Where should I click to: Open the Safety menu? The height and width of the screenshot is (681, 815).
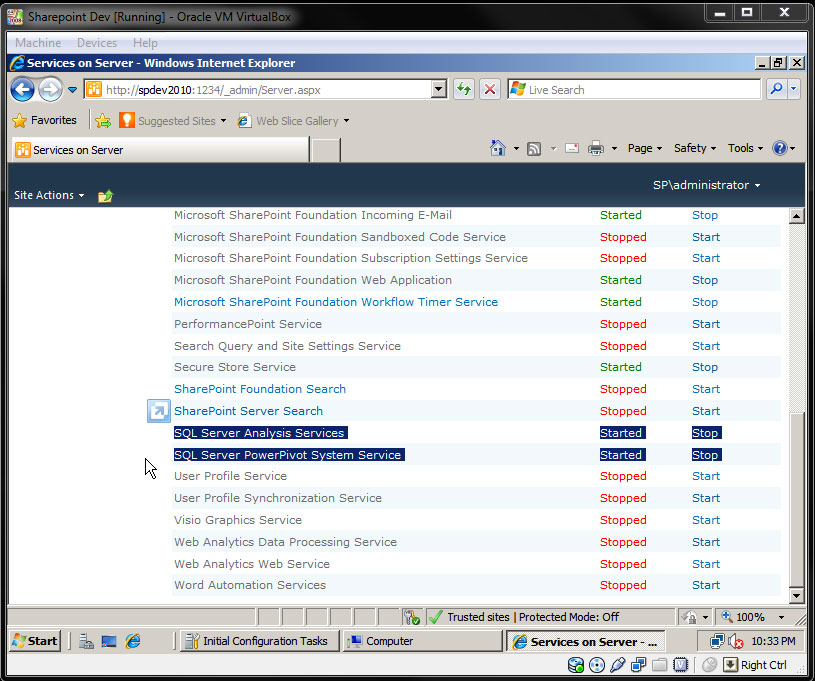coord(695,149)
